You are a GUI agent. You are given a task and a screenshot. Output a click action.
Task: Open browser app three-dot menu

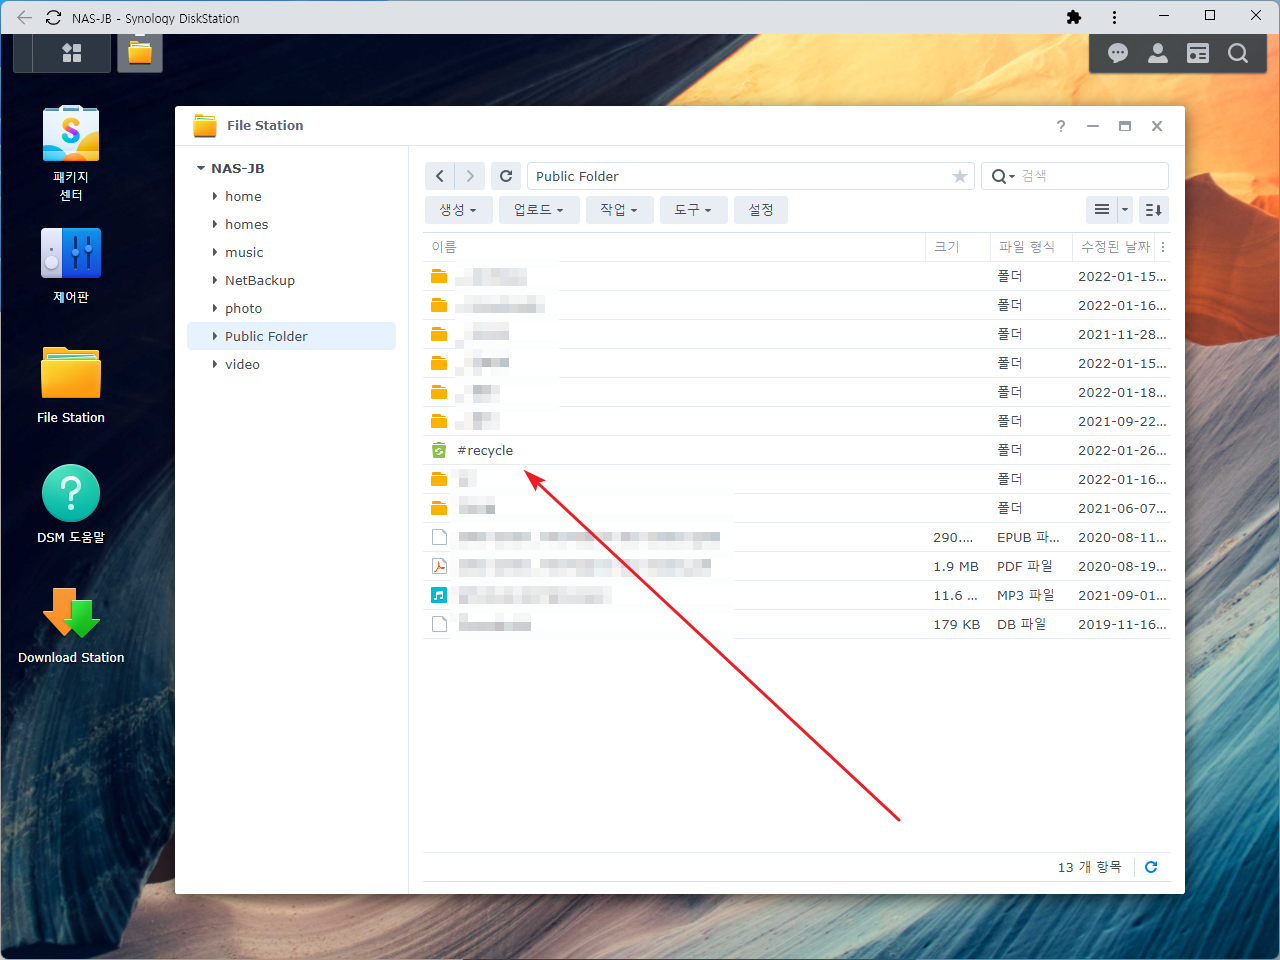pos(1114,17)
